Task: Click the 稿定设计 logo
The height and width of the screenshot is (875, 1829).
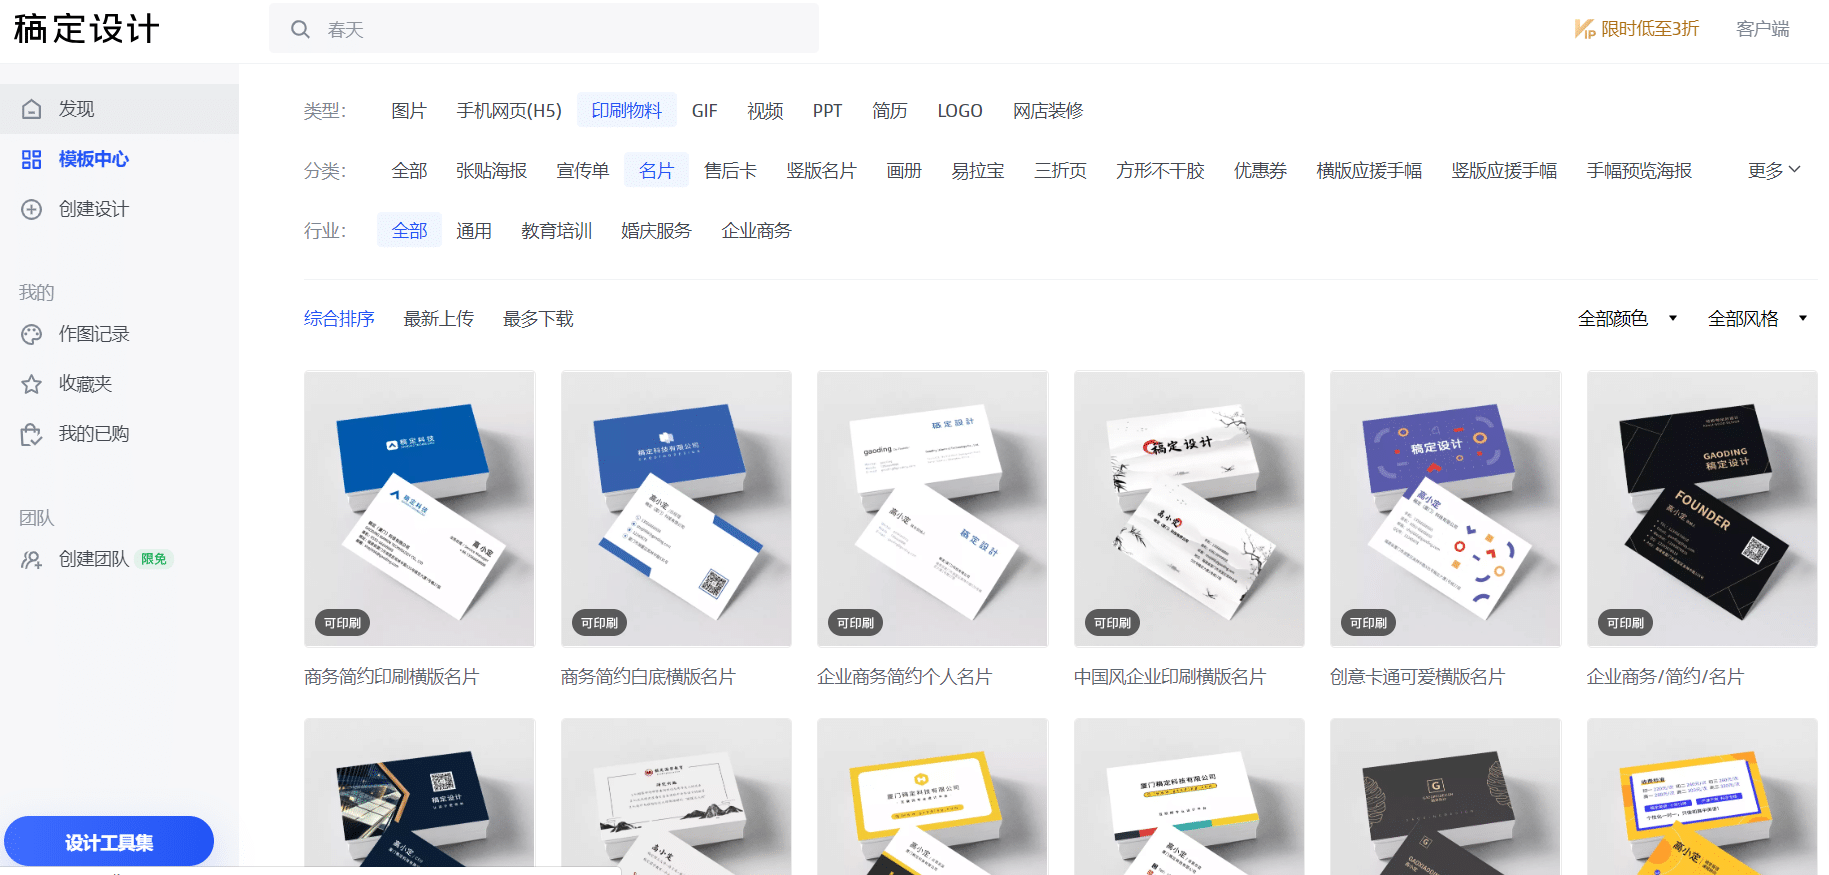Action: [x=87, y=29]
